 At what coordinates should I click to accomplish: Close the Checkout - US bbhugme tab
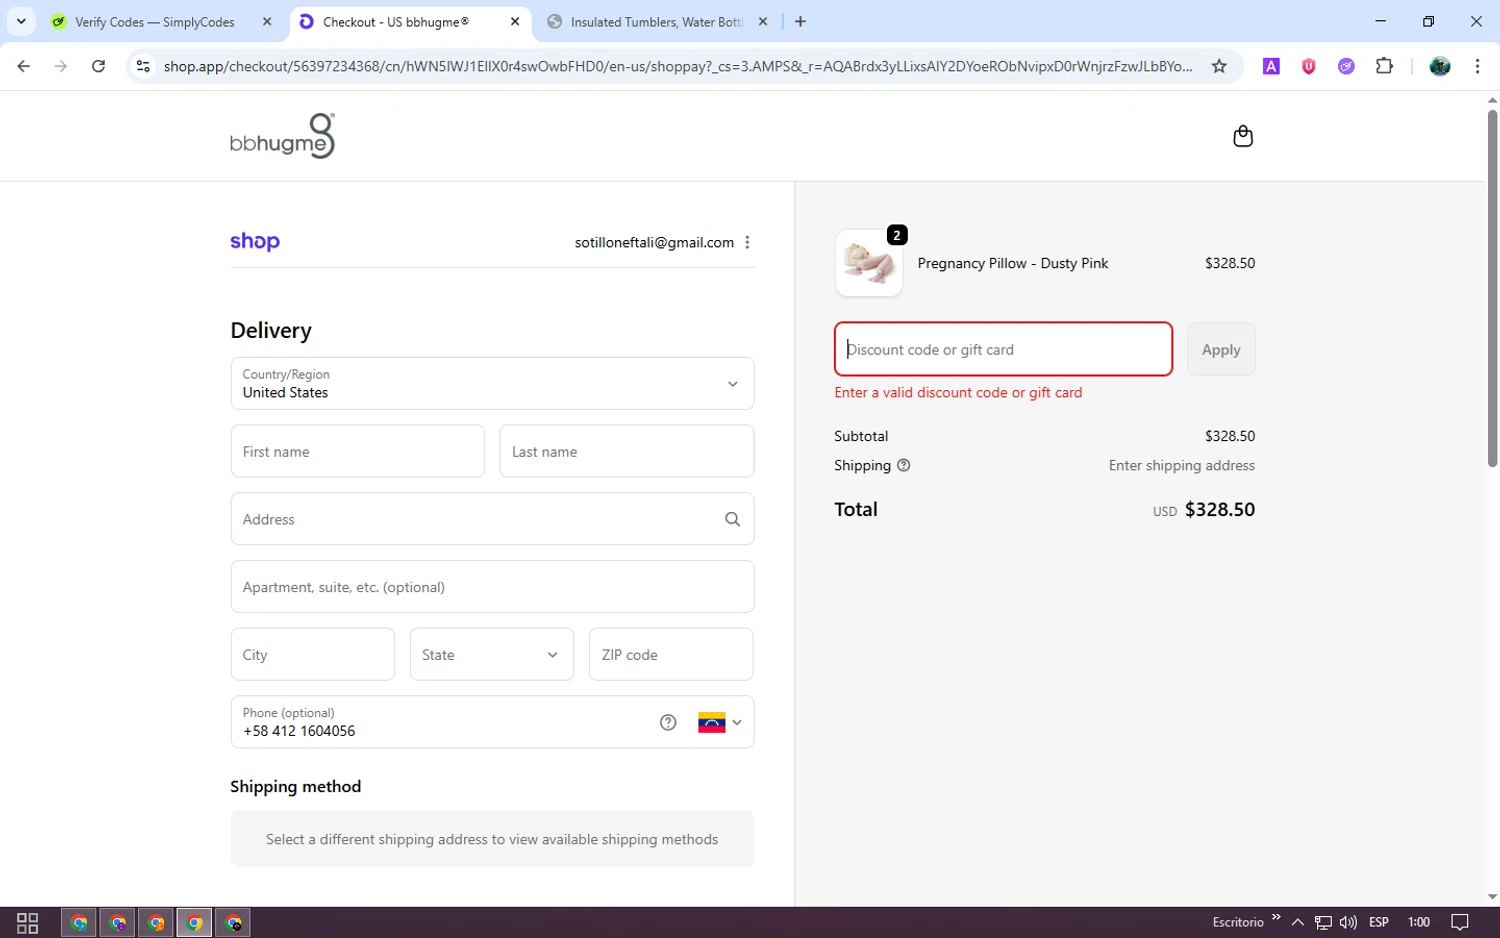point(515,22)
